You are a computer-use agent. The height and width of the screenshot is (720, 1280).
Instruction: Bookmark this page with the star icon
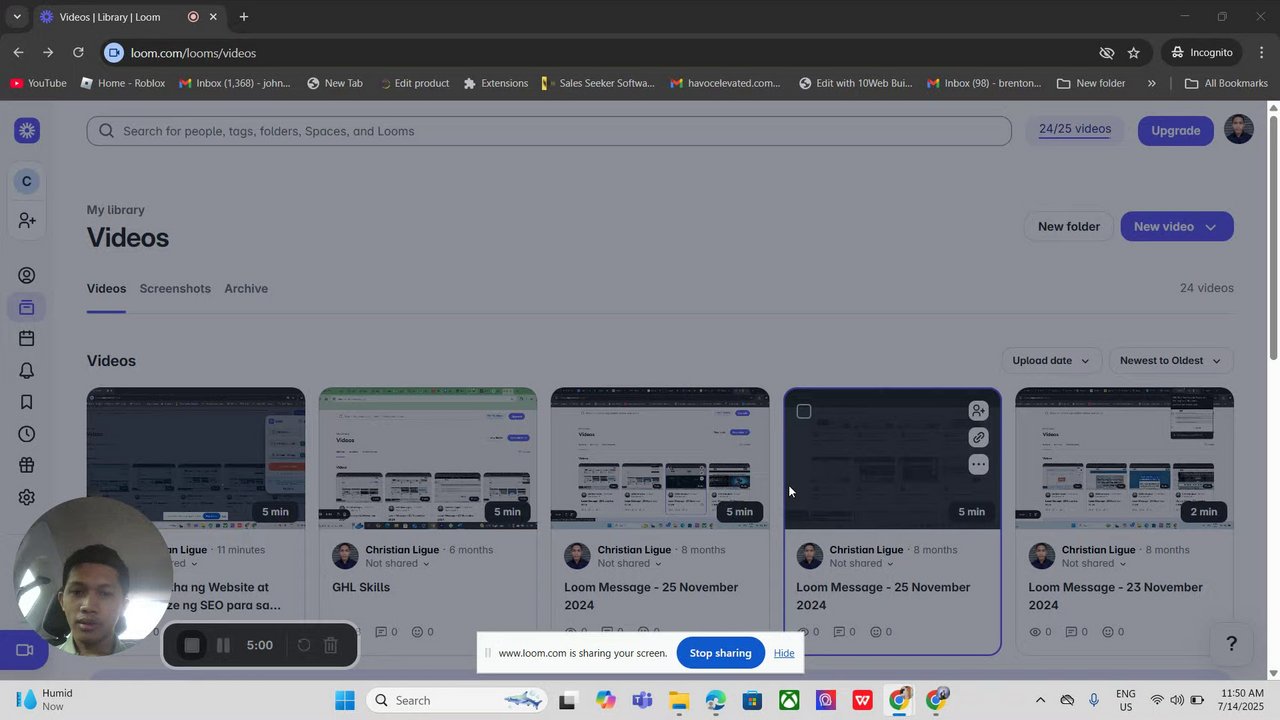point(1133,53)
